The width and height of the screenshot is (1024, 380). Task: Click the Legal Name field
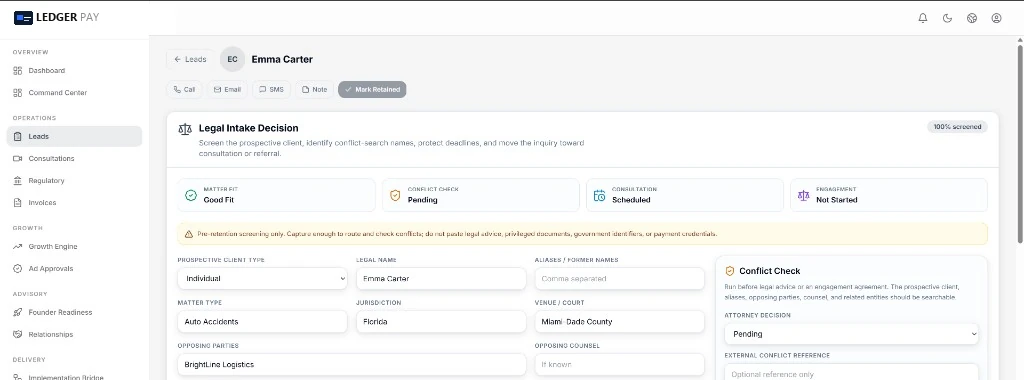point(441,279)
